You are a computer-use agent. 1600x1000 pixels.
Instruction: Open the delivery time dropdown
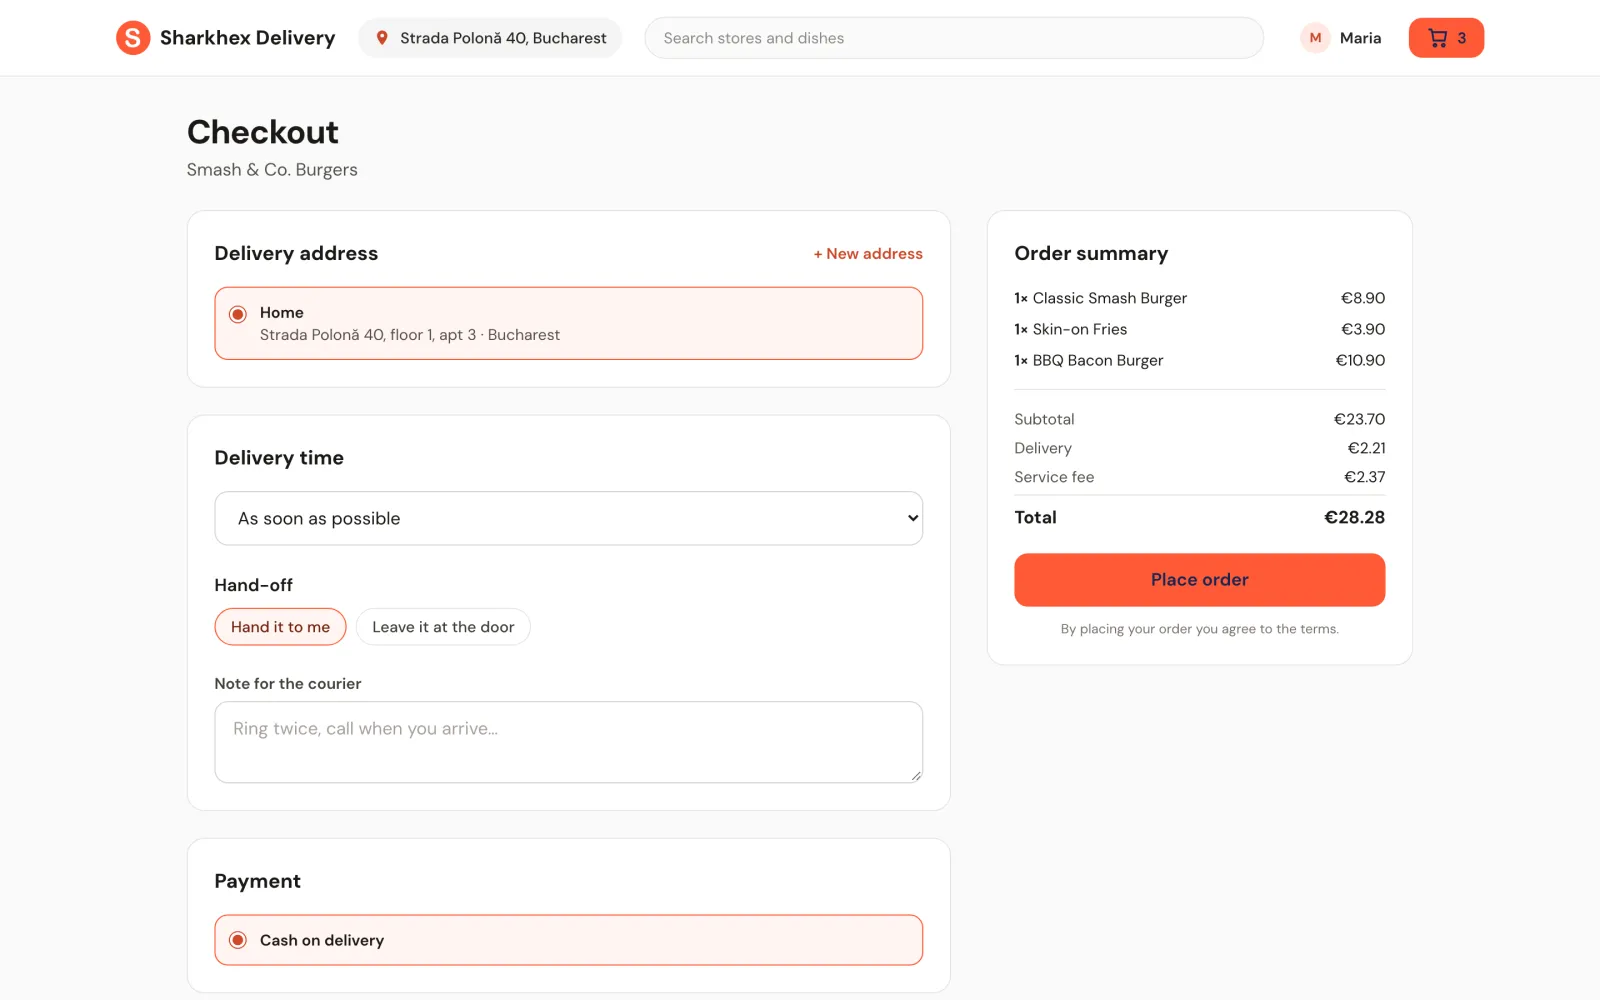coord(568,518)
